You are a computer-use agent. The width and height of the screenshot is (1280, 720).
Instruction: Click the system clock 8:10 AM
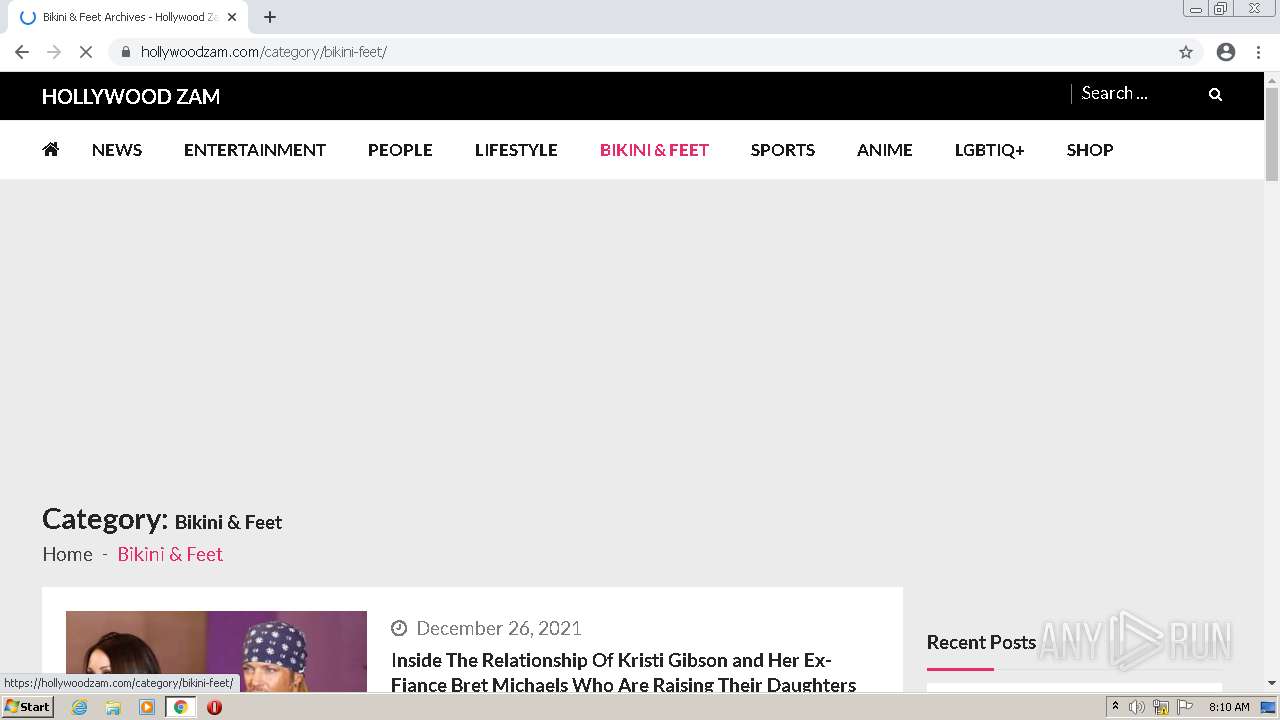coord(1229,707)
